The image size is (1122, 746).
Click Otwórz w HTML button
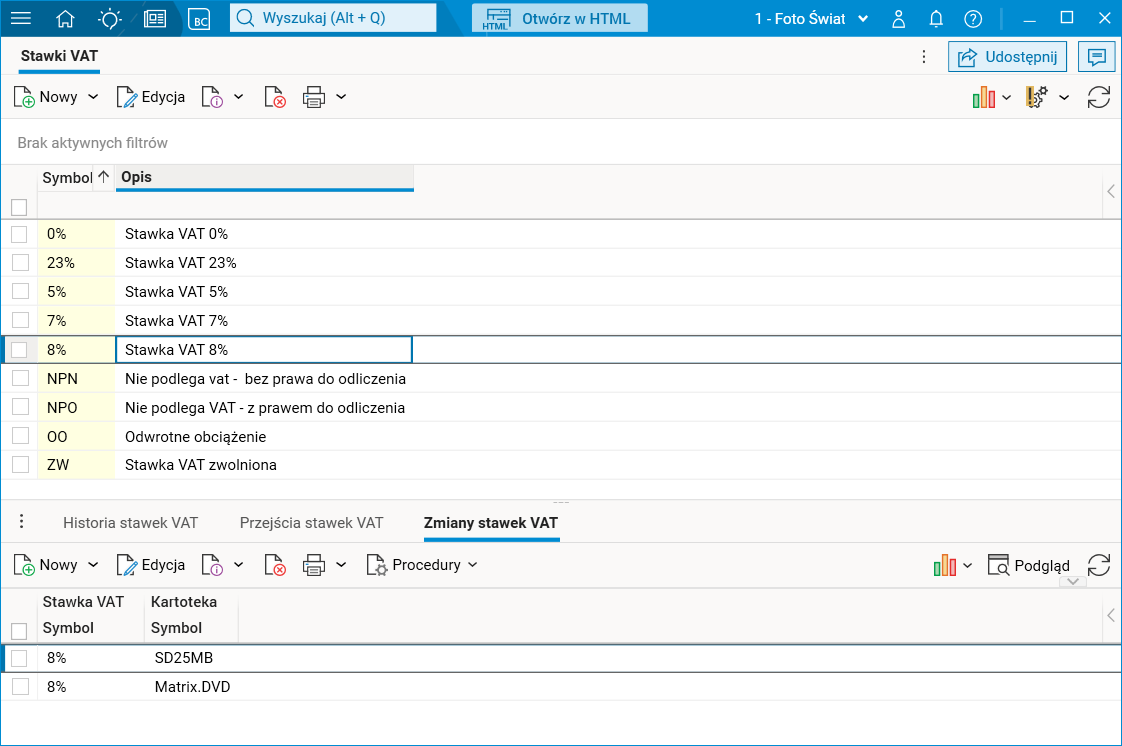560,19
